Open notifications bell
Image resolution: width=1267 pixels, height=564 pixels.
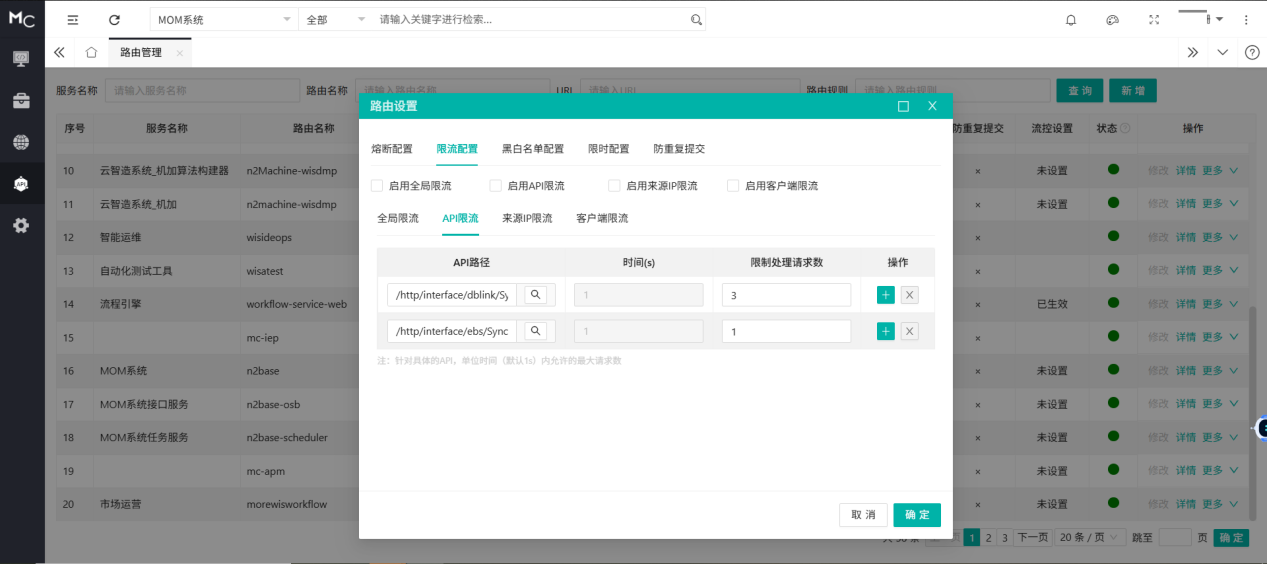pos(1071,20)
